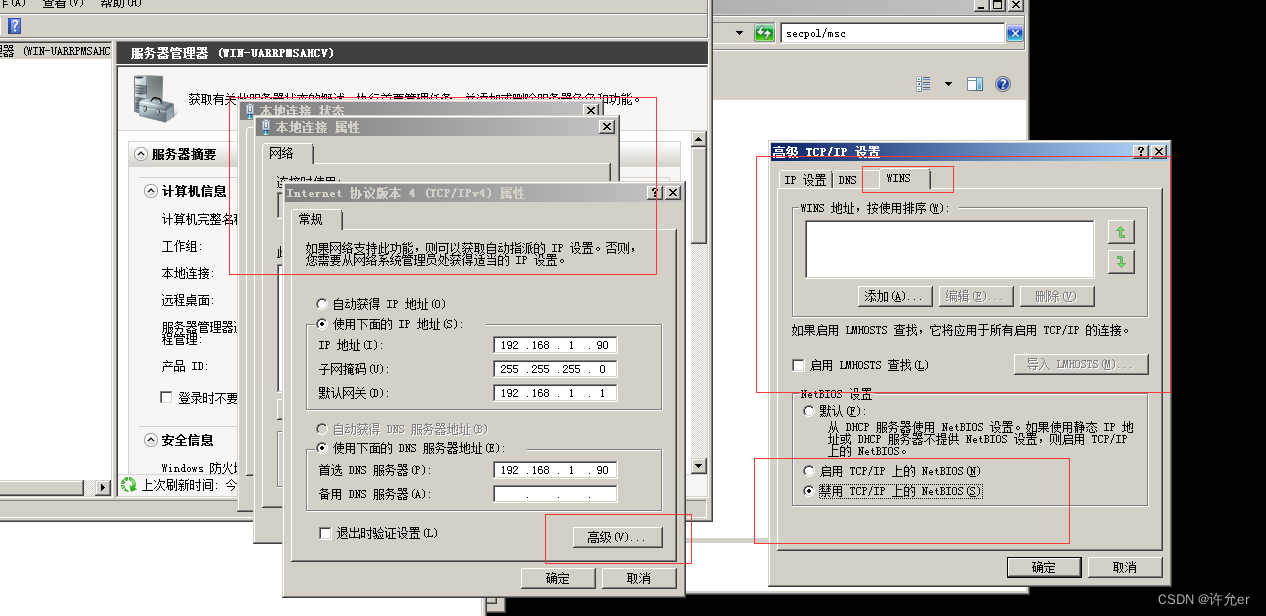Screen dimensions: 1266x616
Task: Enable 启用 LMHOSTS 查找 checkbox
Action: tap(798, 366)
